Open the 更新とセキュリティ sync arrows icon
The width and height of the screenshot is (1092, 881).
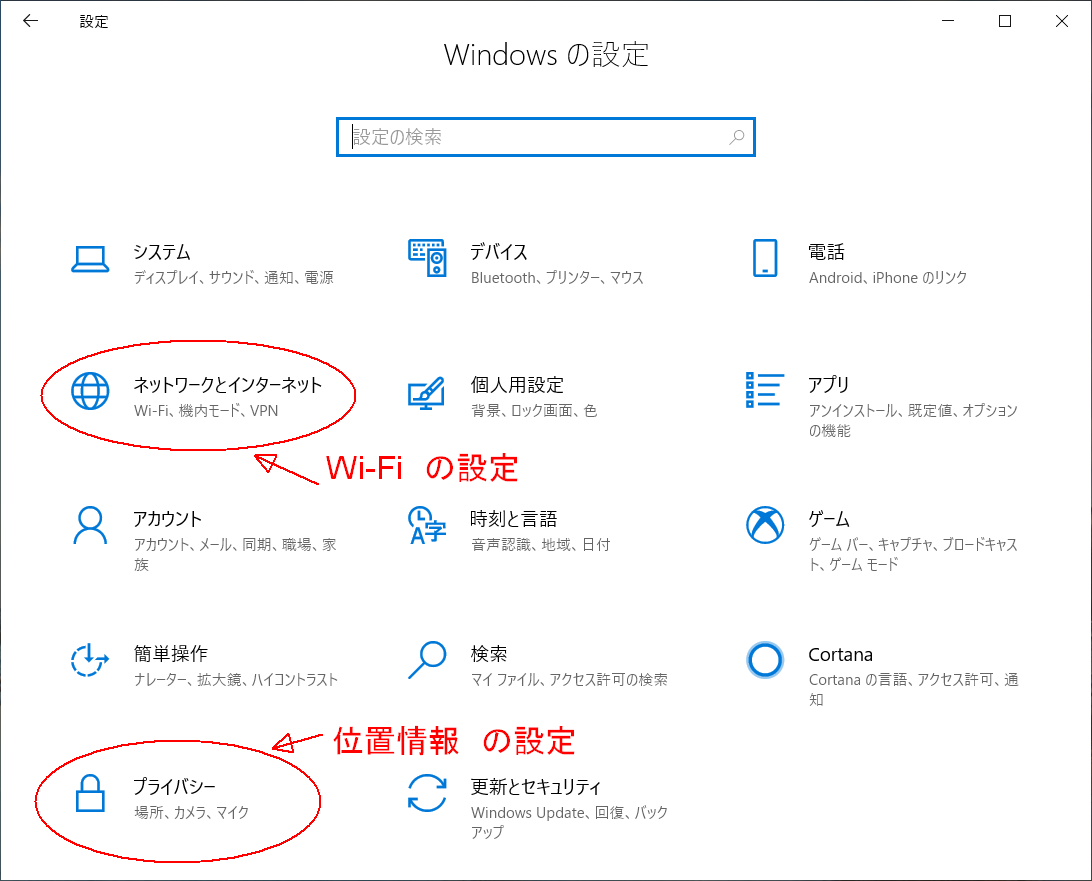tap(427, 793)
